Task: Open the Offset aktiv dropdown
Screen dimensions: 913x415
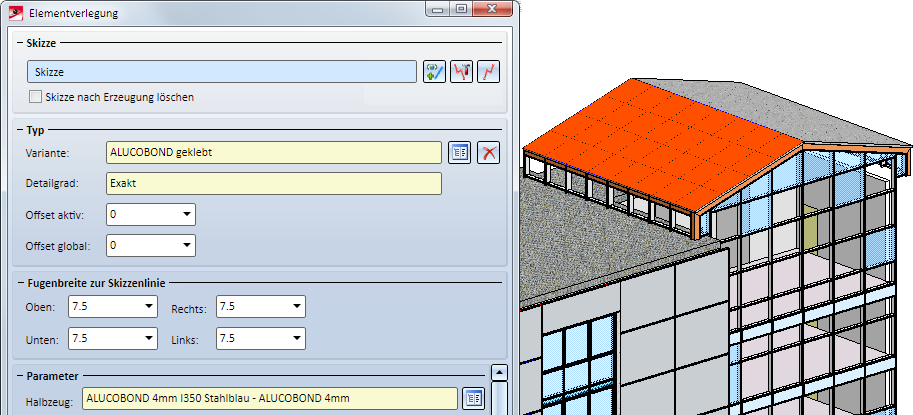Action: [187, 214]
